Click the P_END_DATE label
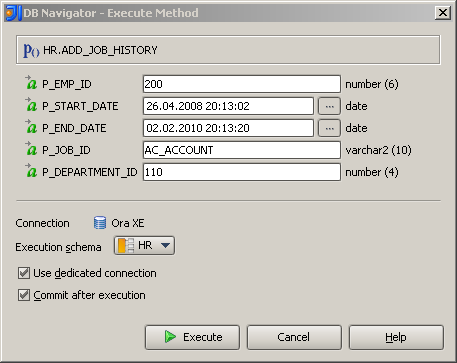Screen dimensions: 457x363 pos(74,128)
